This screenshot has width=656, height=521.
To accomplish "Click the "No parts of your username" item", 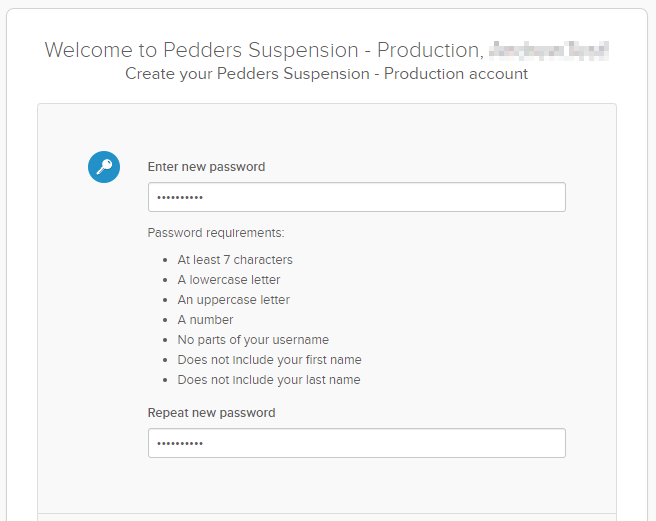I will (253, 340).
